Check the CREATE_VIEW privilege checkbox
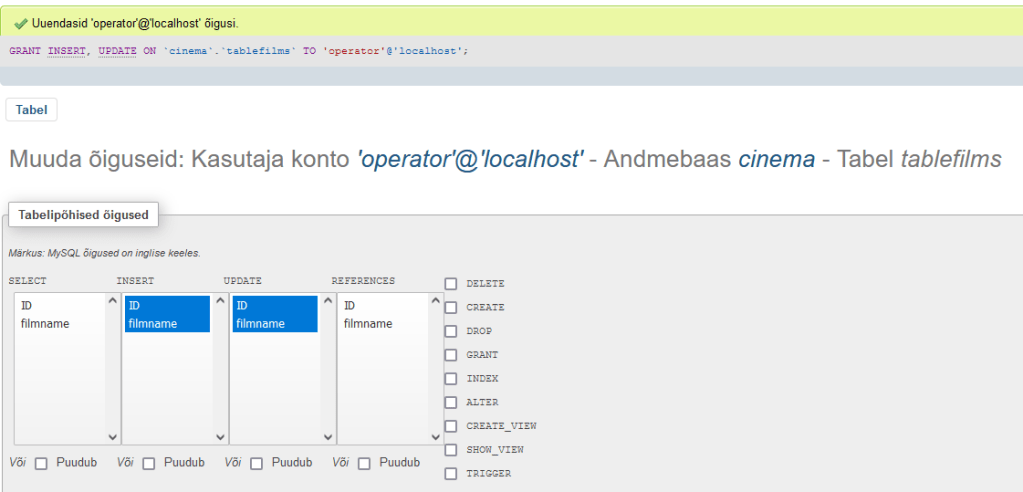The width and height of the screenshot is (1023, 492). [x=451, y=426]
